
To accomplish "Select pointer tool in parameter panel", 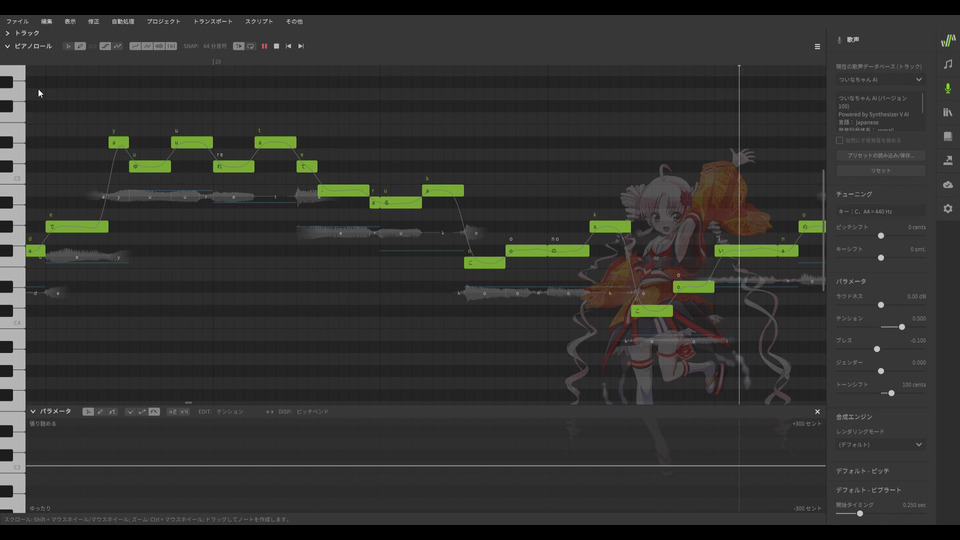I will pos(88,411).
